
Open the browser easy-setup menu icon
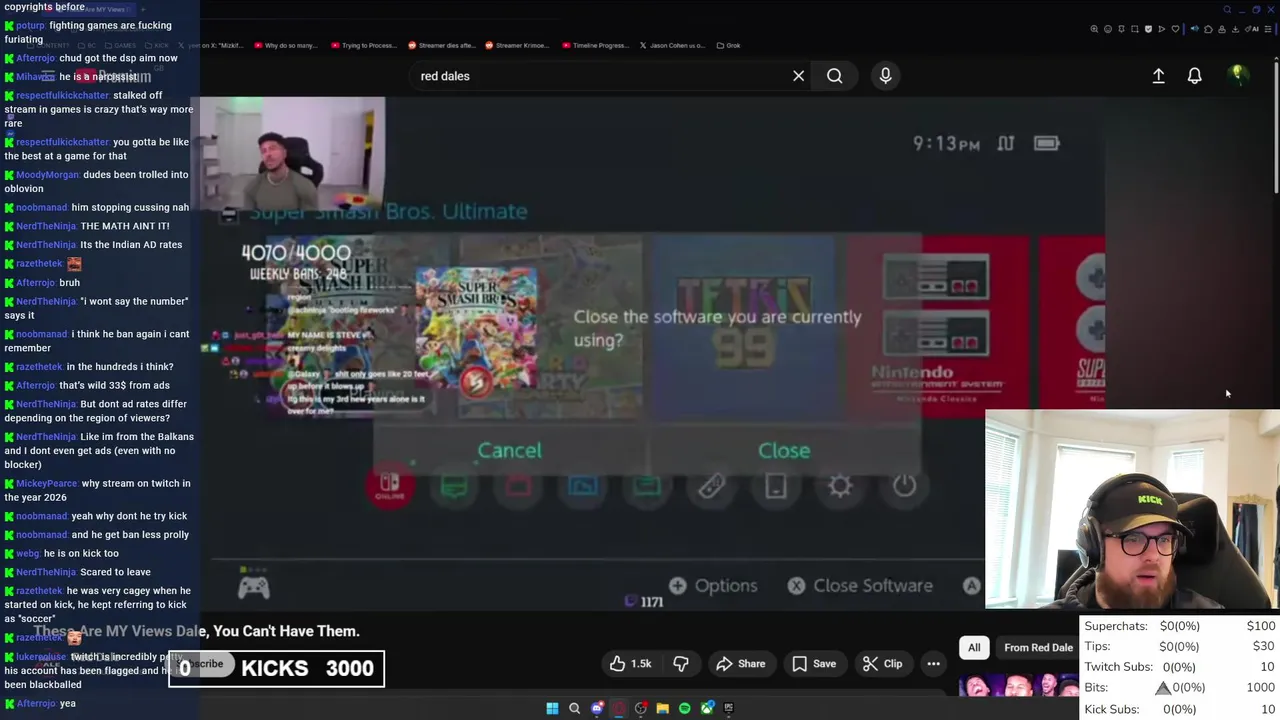click(x=1267, y=29)
